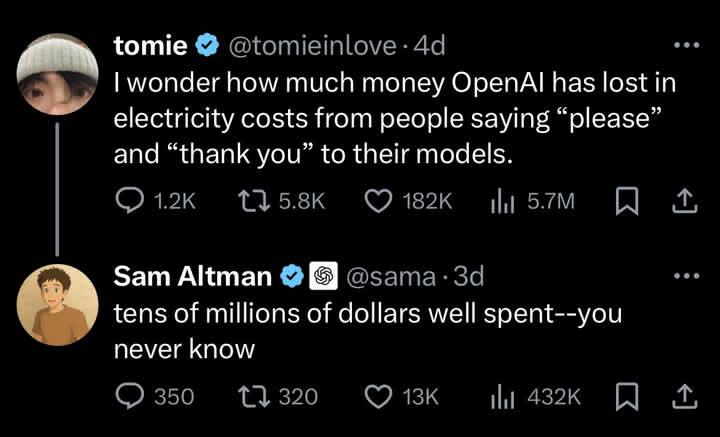Reply to tomie's tweet about electricity costs
720x437 pixels.
(129, 202)
